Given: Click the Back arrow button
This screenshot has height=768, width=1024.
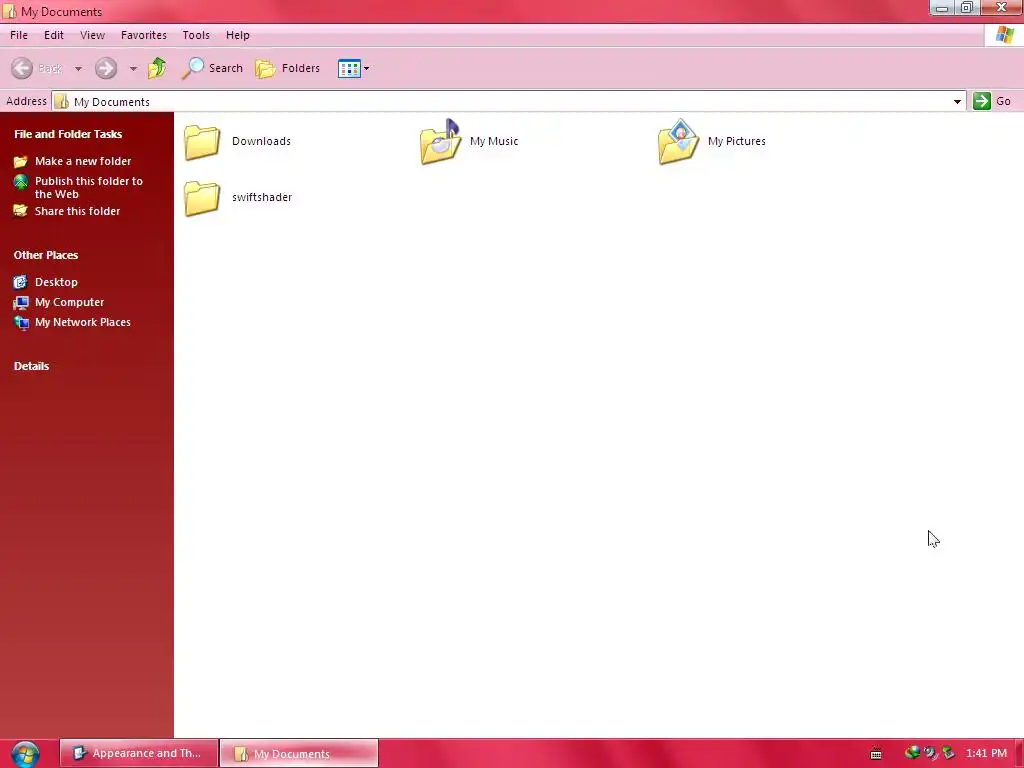Looking at the screenshot, I should point(22,68).
